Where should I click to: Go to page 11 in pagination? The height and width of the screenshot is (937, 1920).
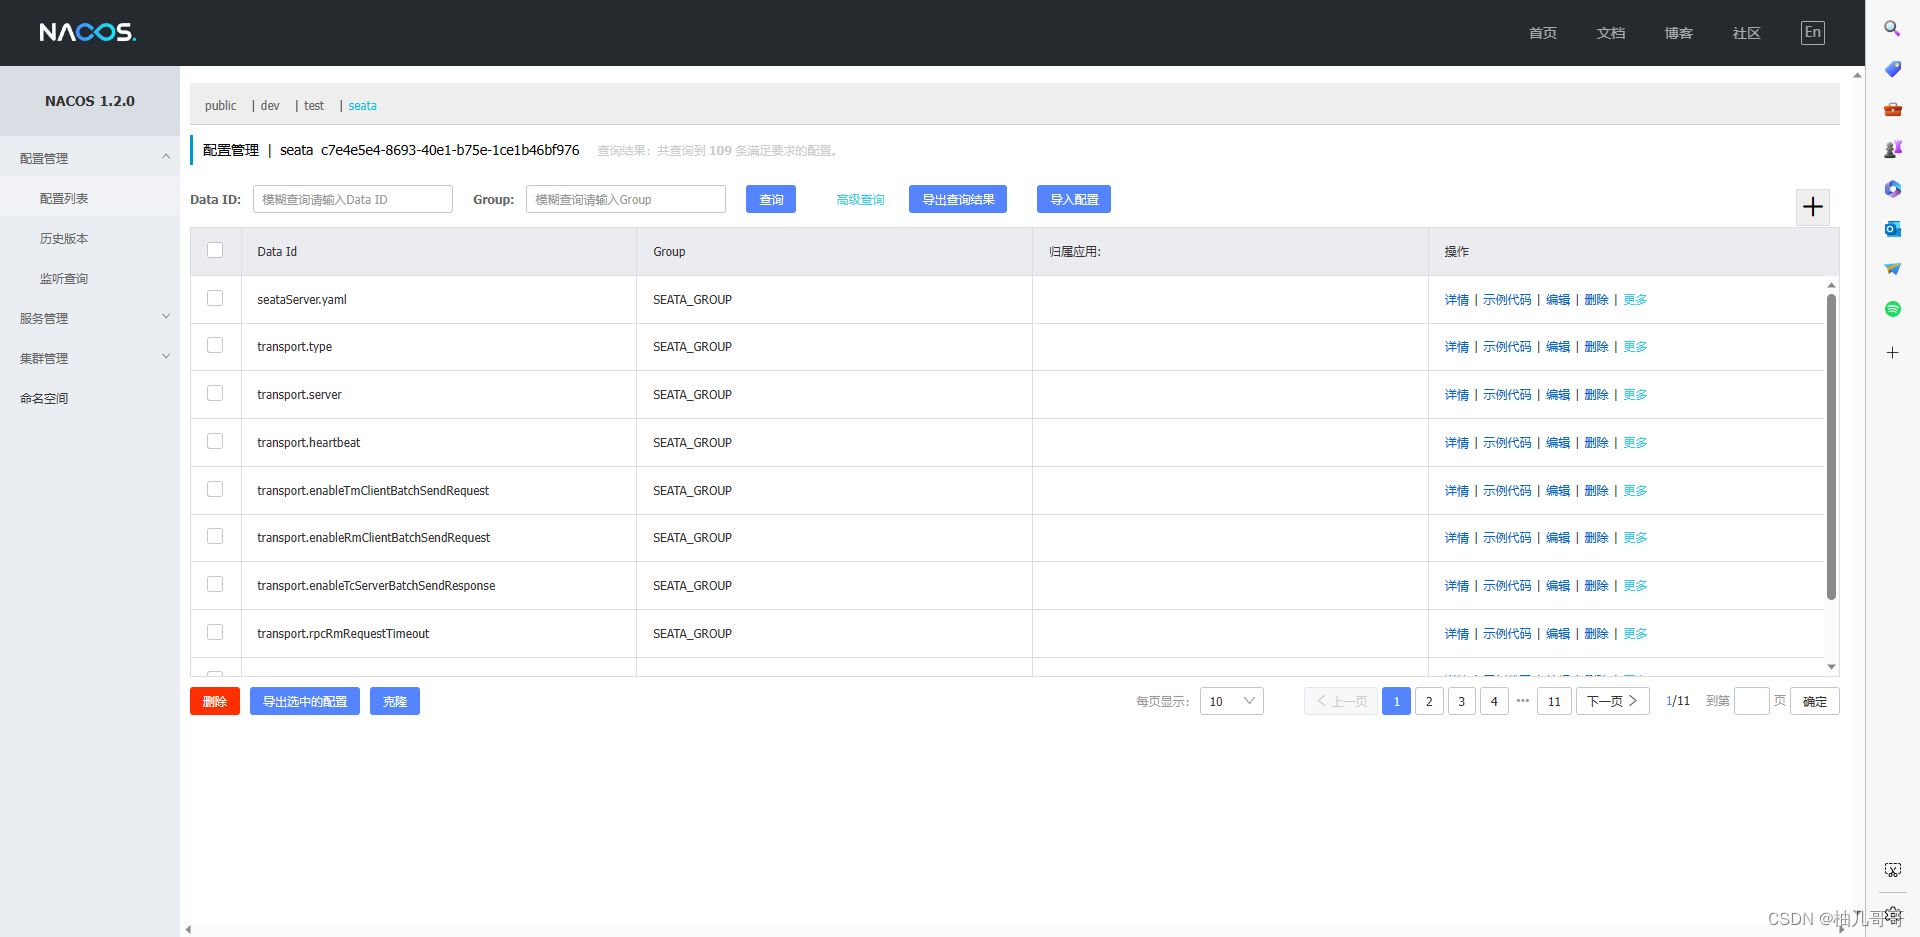[x=1554, y=701]
